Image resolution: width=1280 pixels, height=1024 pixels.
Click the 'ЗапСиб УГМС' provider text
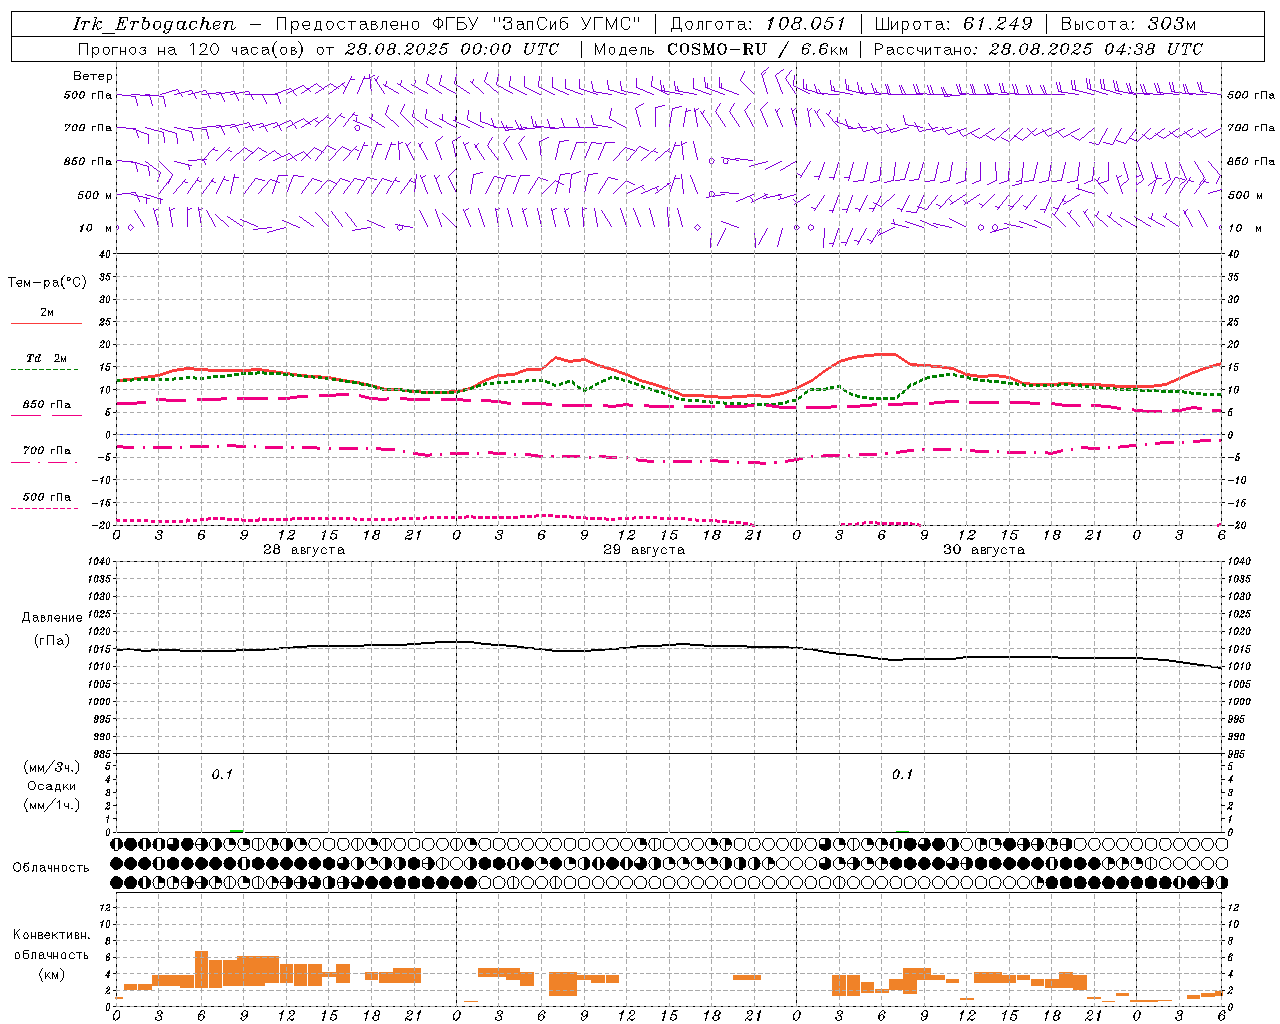(x=567, y=24)
